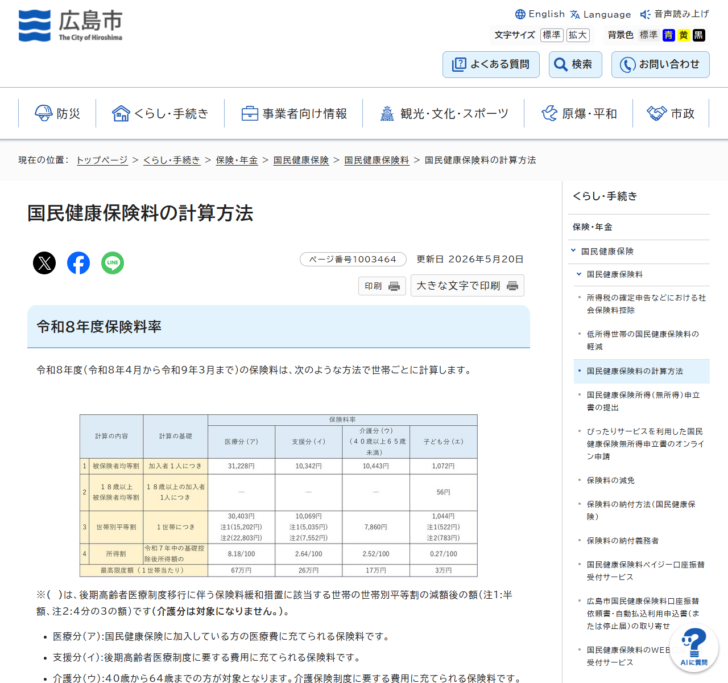
Task: Click the handshake icon for 市政
Action: coord(656,113)
